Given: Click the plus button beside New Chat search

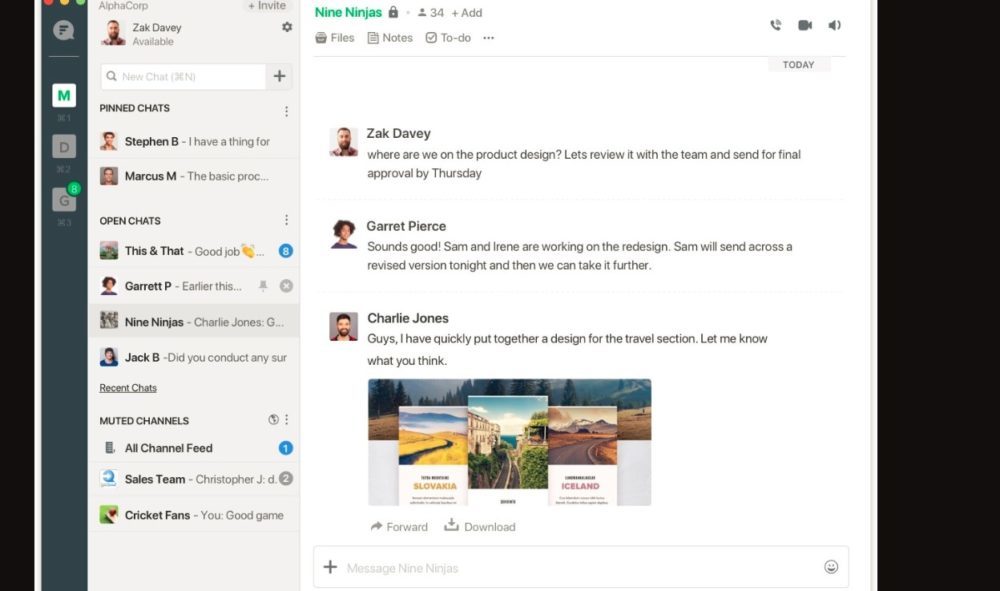Looking at the screenshot, I should pyautogui.click(x=280, y=76).
